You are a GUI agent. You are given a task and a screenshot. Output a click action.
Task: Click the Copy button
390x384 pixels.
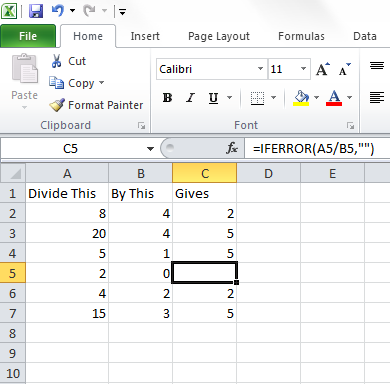click(72, 83)
